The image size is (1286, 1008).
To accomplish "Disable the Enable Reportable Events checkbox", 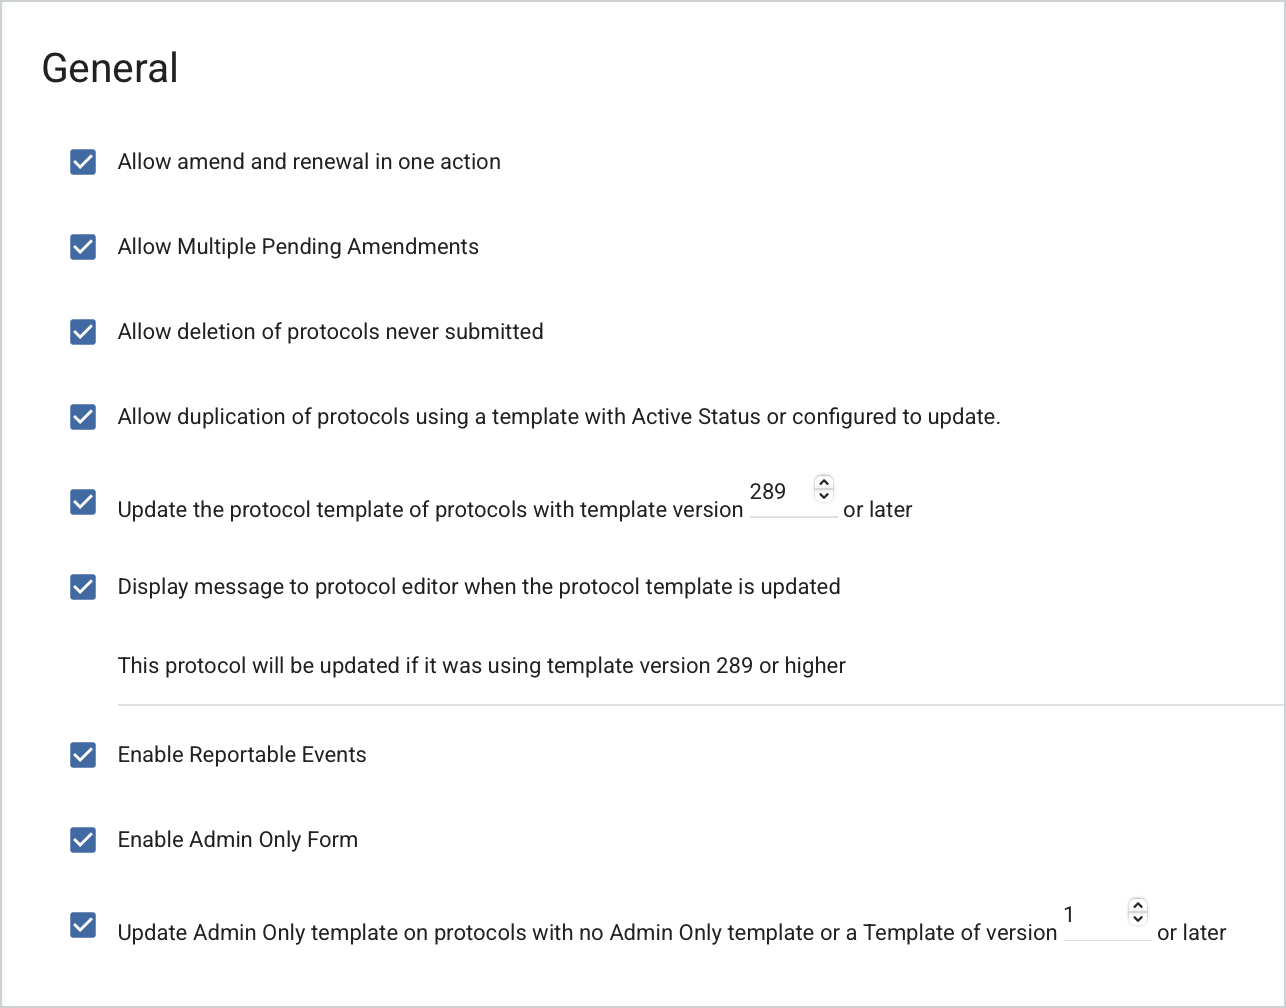I will 83,755.
